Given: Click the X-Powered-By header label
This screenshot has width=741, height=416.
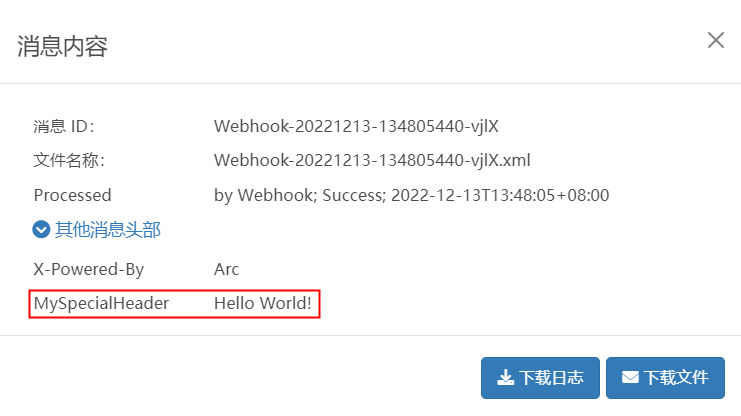Looking at the screenshot, I should click(x=89, y=269).
